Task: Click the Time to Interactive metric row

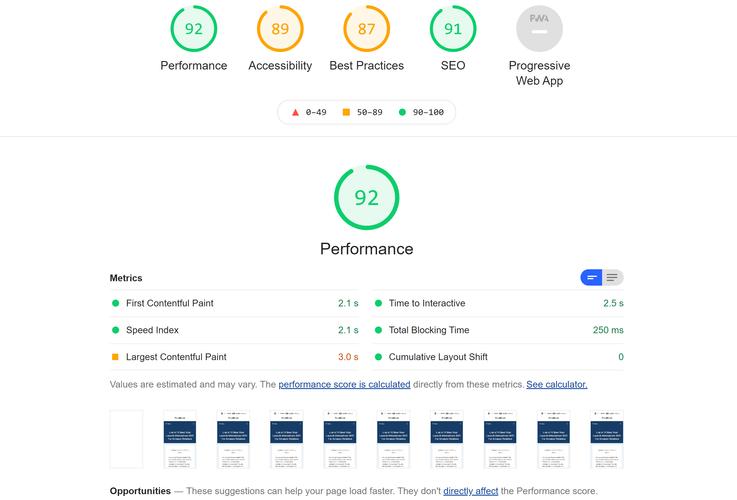Action: click(498, 303)
